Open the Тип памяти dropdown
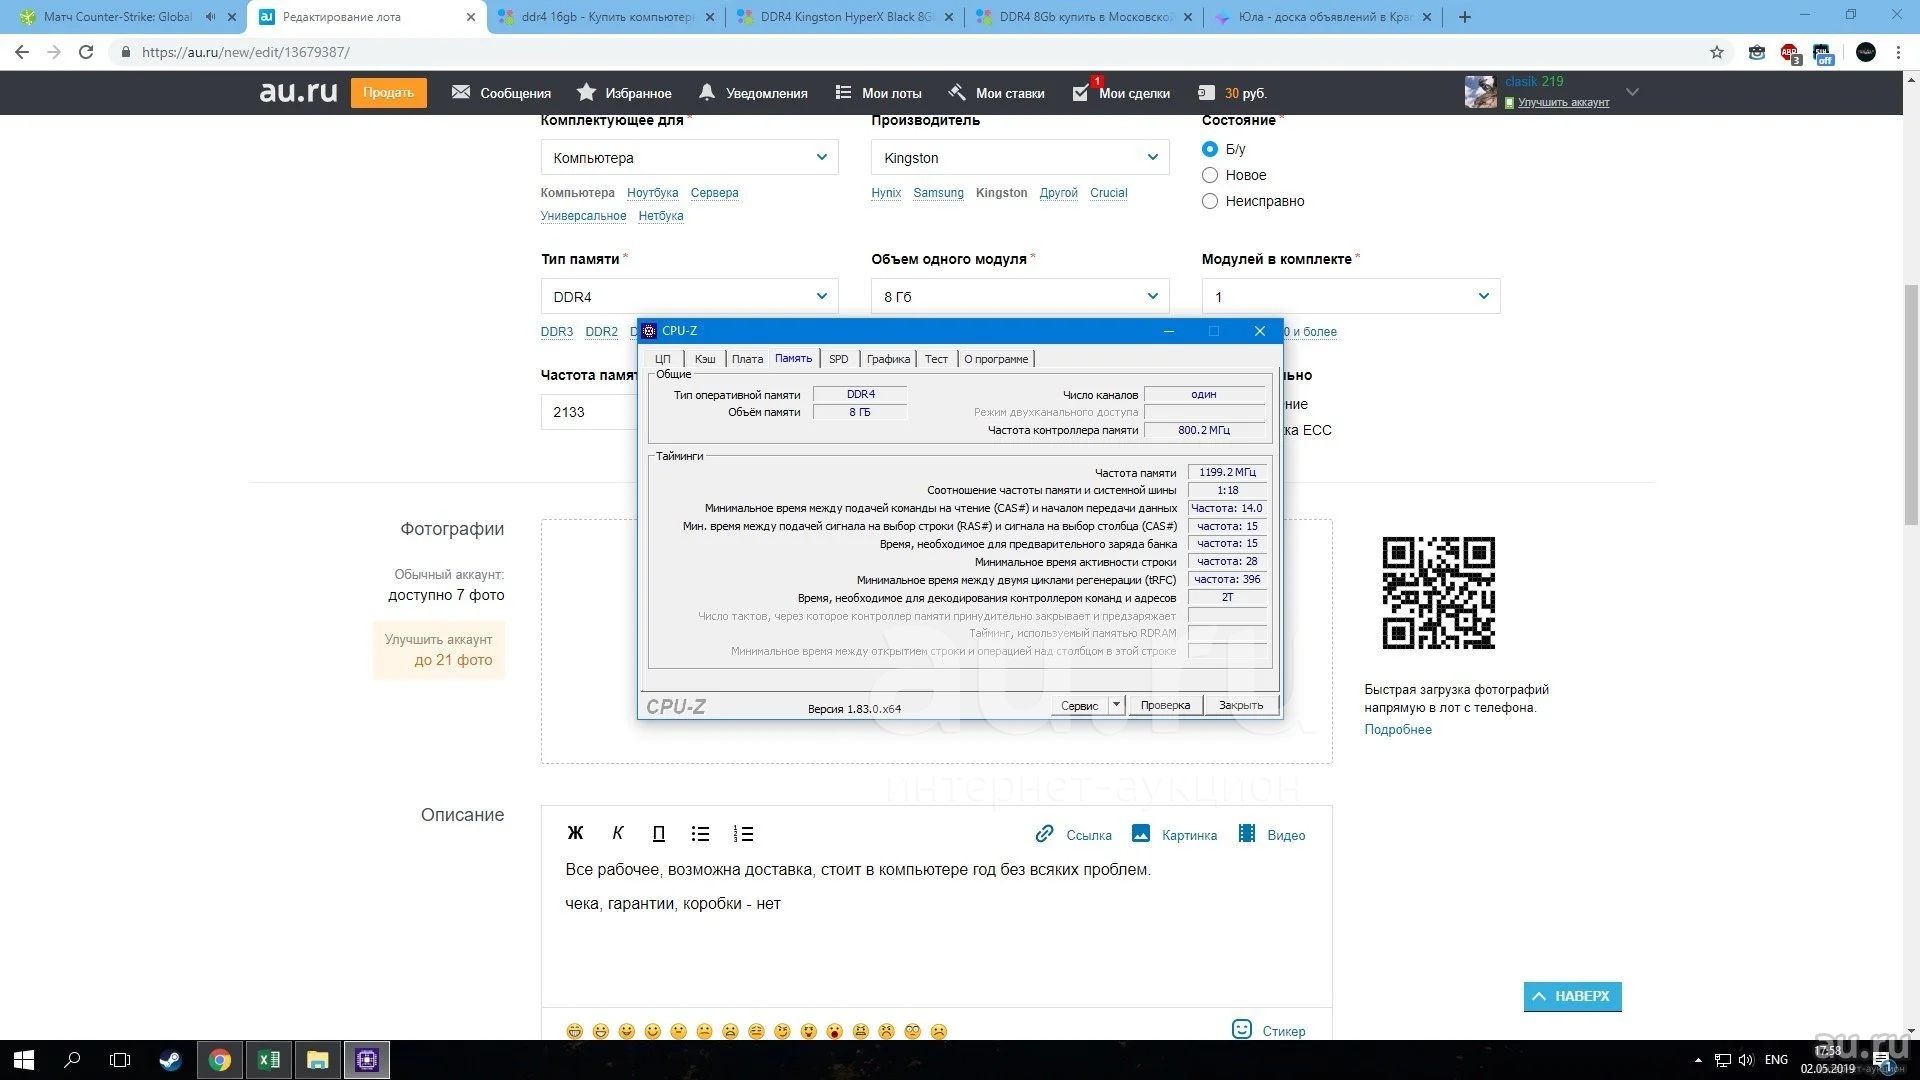Screen dimensions: 1920x1080 (x=689, y=296)
